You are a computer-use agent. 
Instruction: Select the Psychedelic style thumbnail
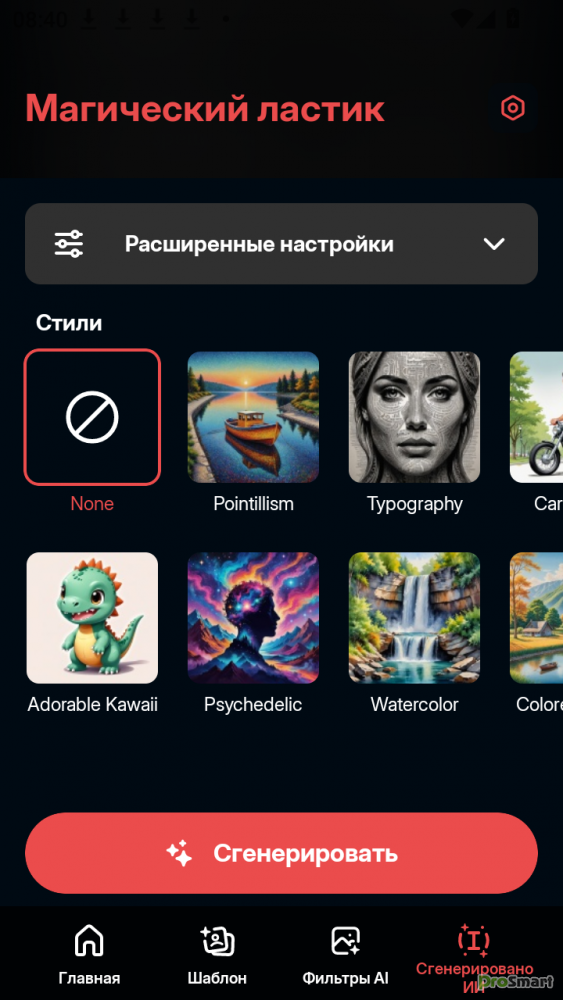click(253, 618)
